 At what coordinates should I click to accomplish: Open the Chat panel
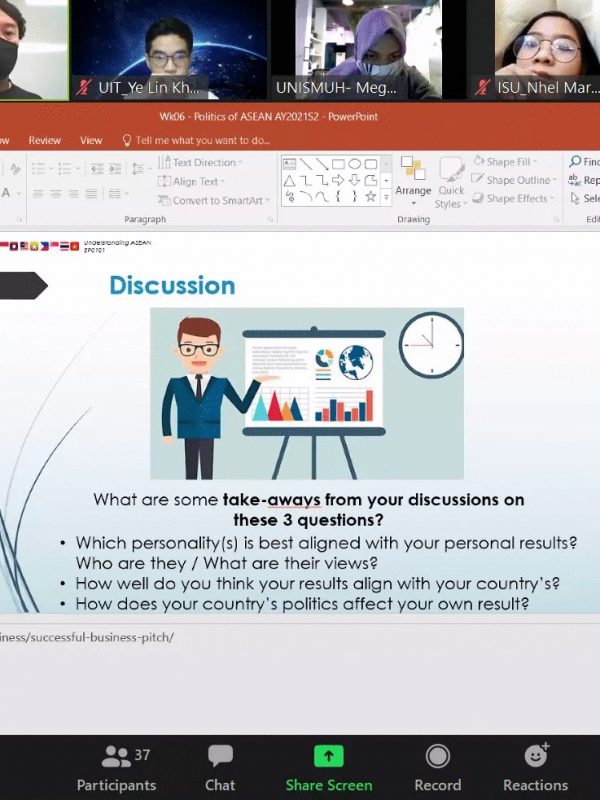click(220, 768)
